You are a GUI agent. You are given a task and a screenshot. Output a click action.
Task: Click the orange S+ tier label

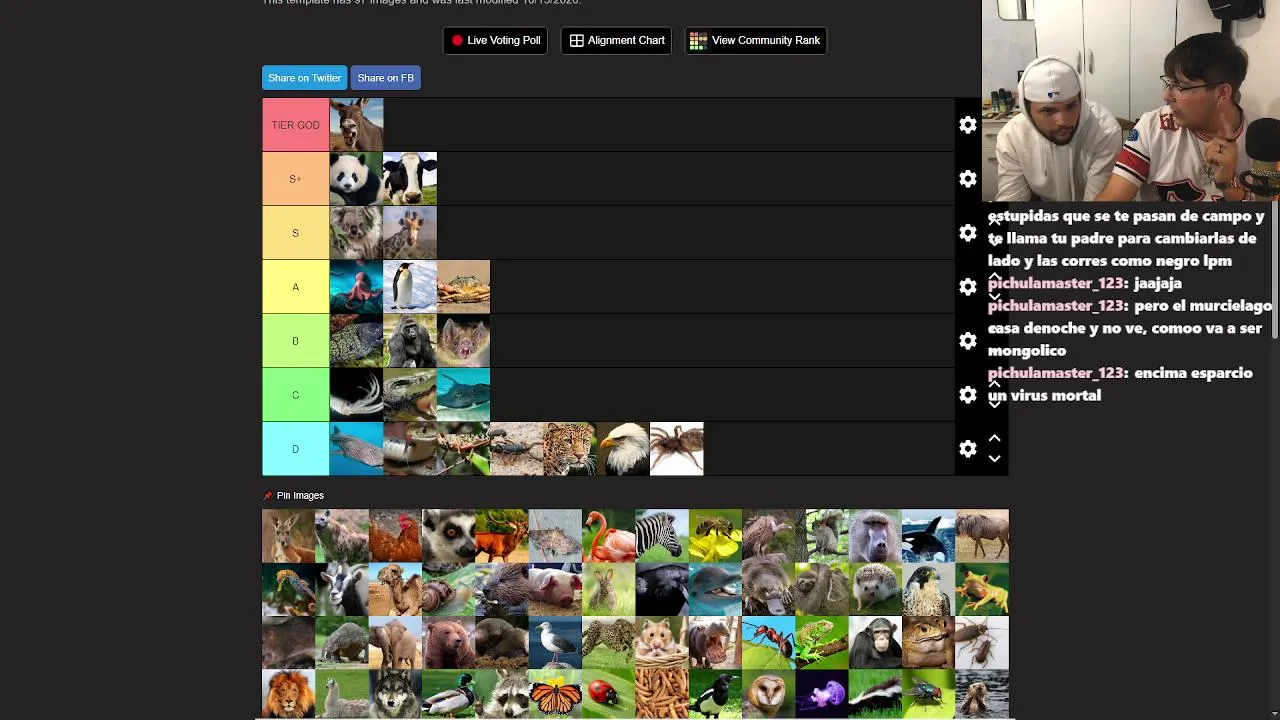click(x=295, y=179)
